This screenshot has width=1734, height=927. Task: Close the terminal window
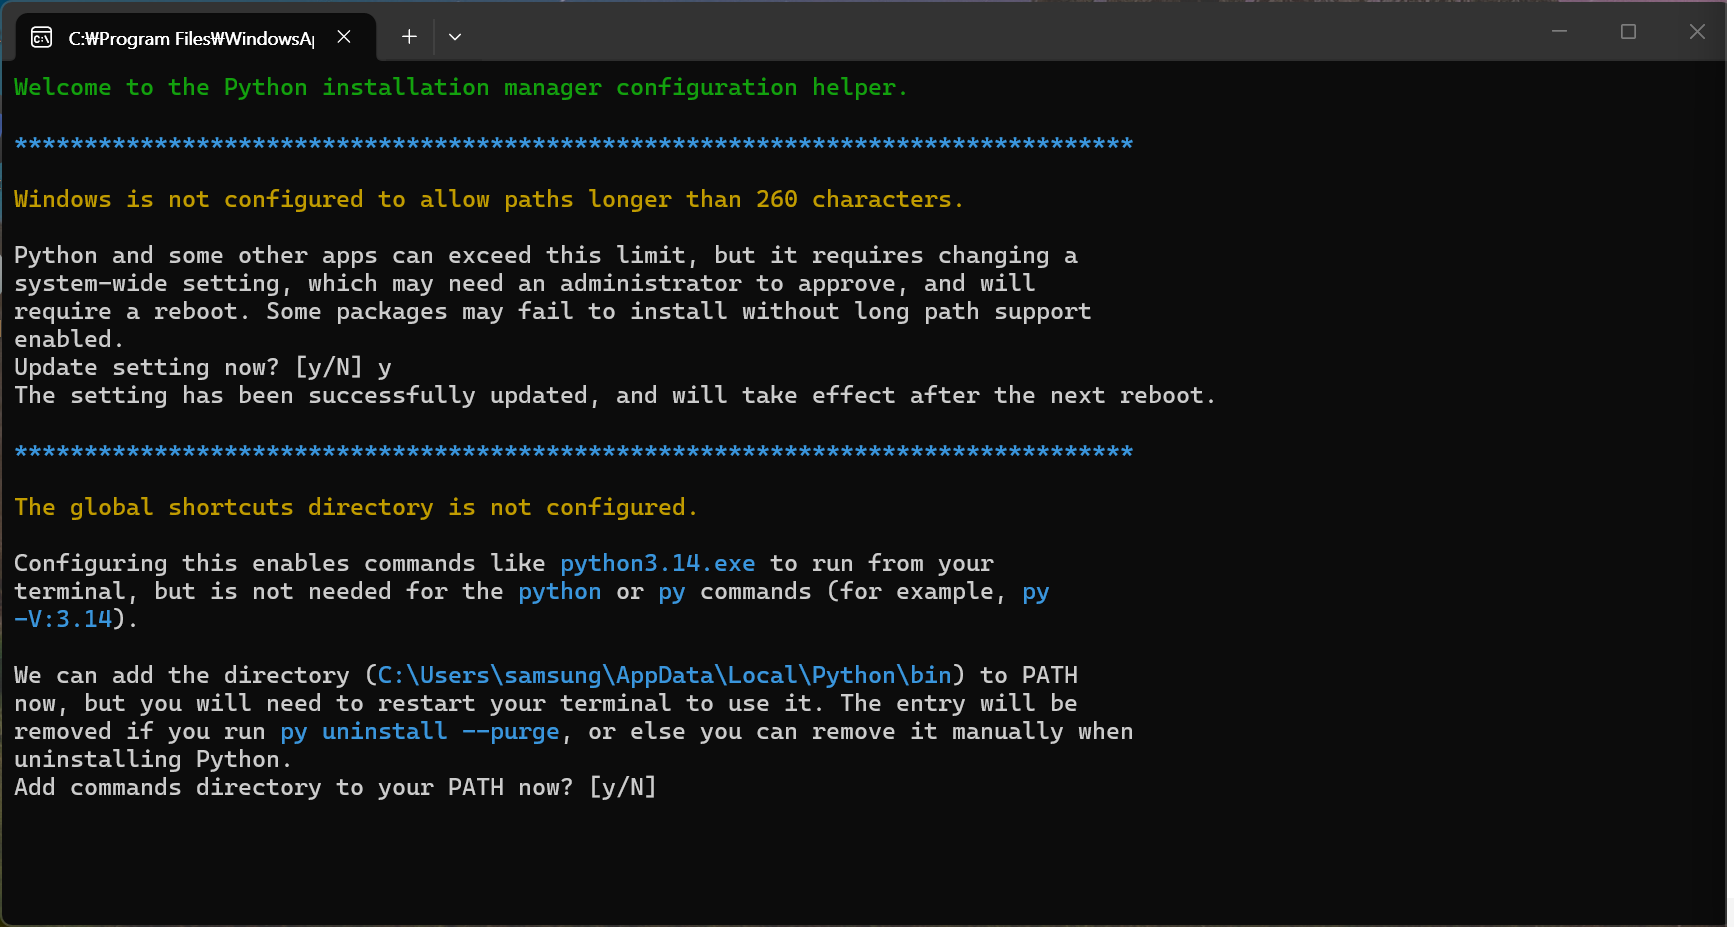1697,32
